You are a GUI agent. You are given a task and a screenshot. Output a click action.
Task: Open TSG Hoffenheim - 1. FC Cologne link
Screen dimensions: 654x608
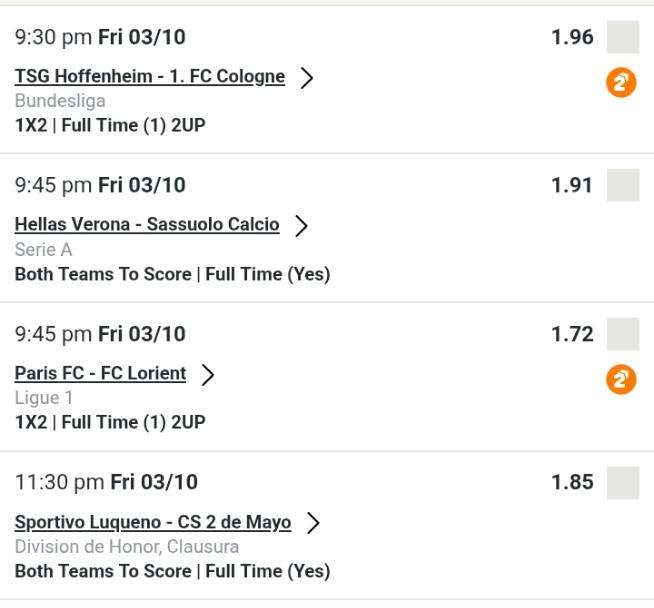pyautogui.click(x=150, y=76)
